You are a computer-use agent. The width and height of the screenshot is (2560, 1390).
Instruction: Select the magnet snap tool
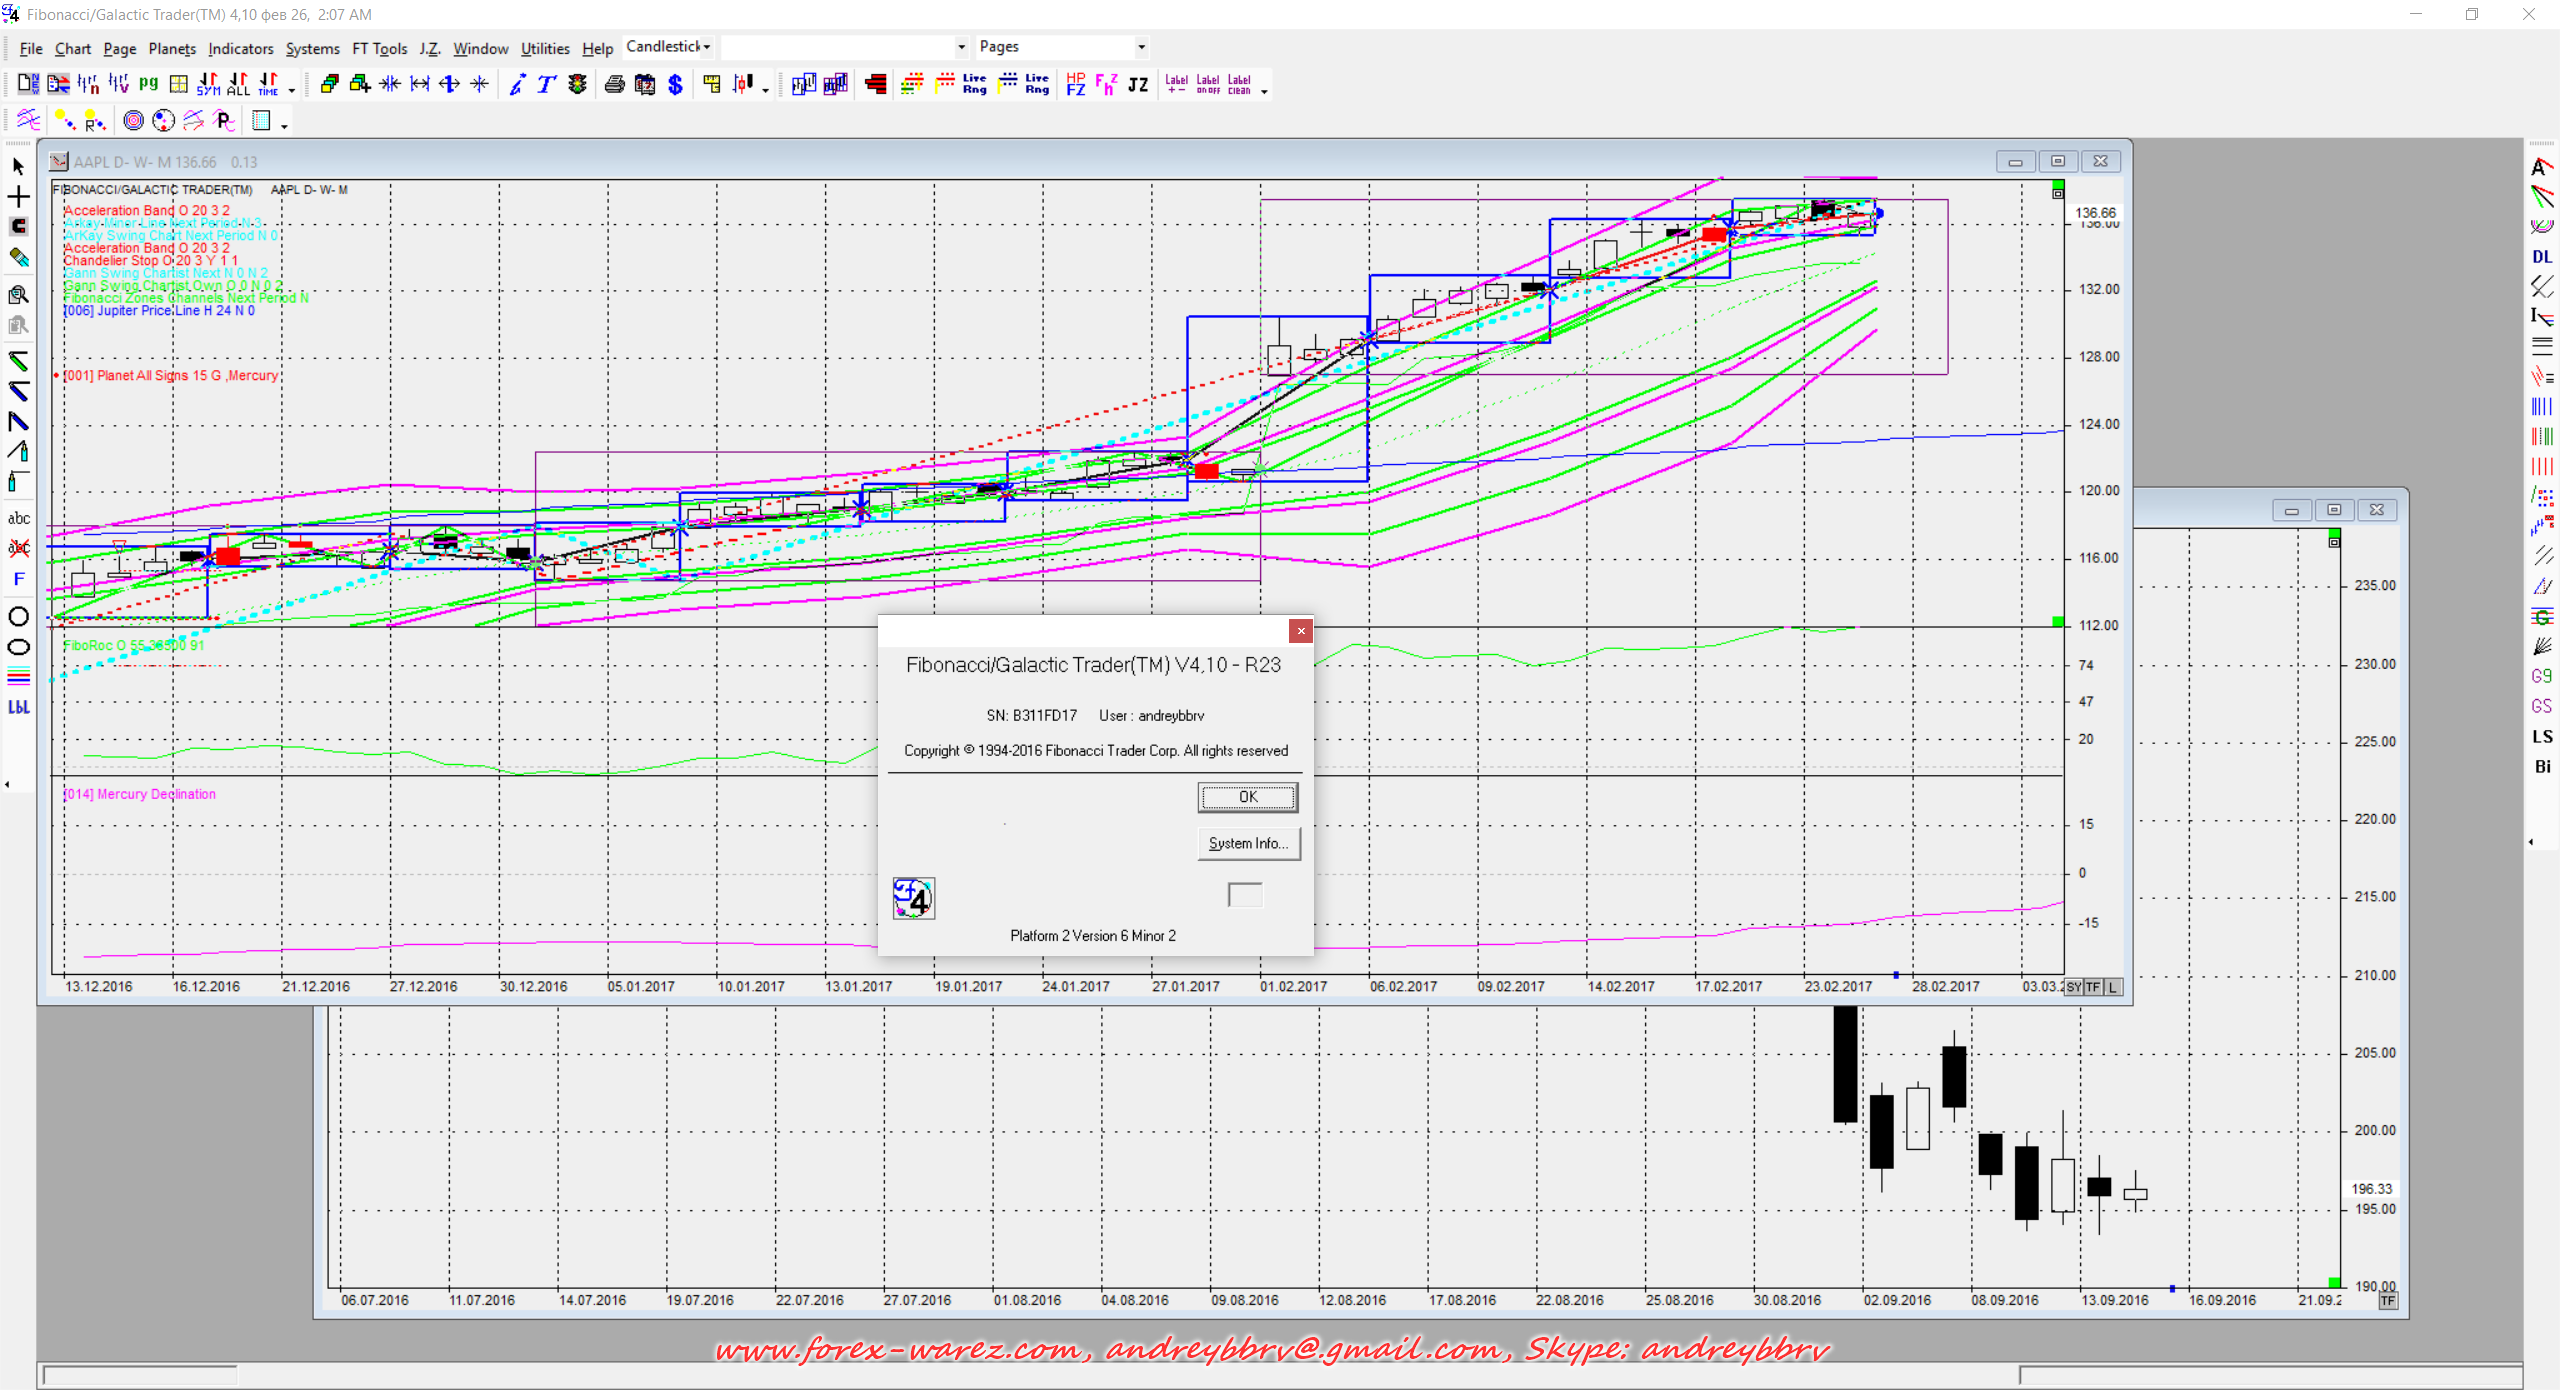[18, 227]
